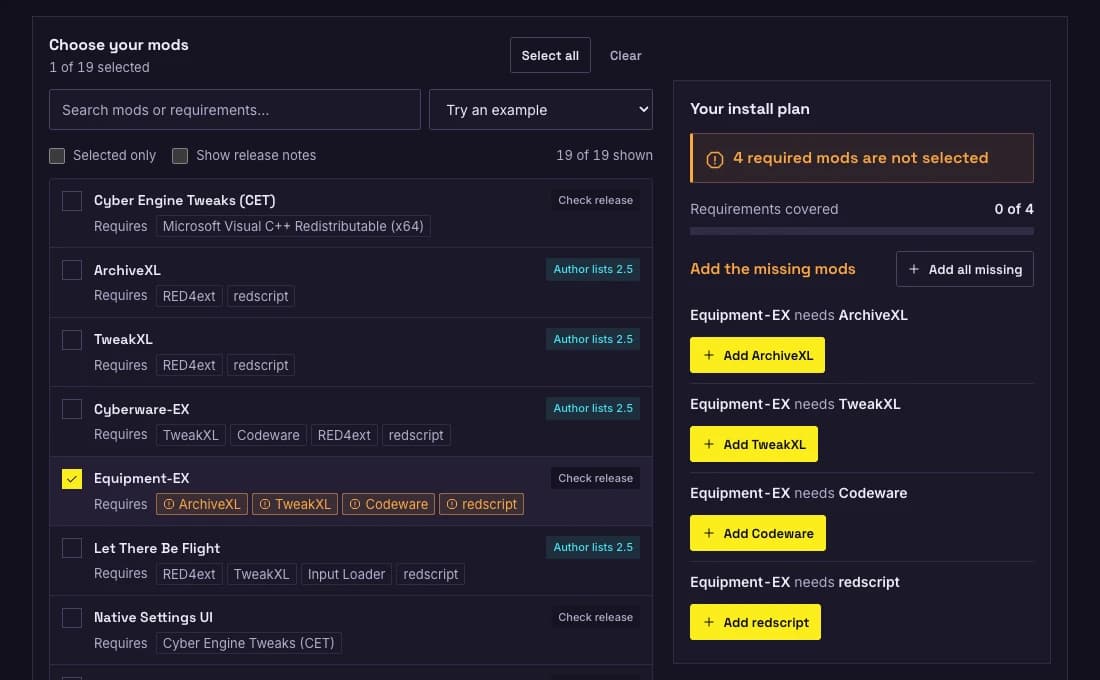
Task: Click the Add all missing button
Action: tap(965, 269)
